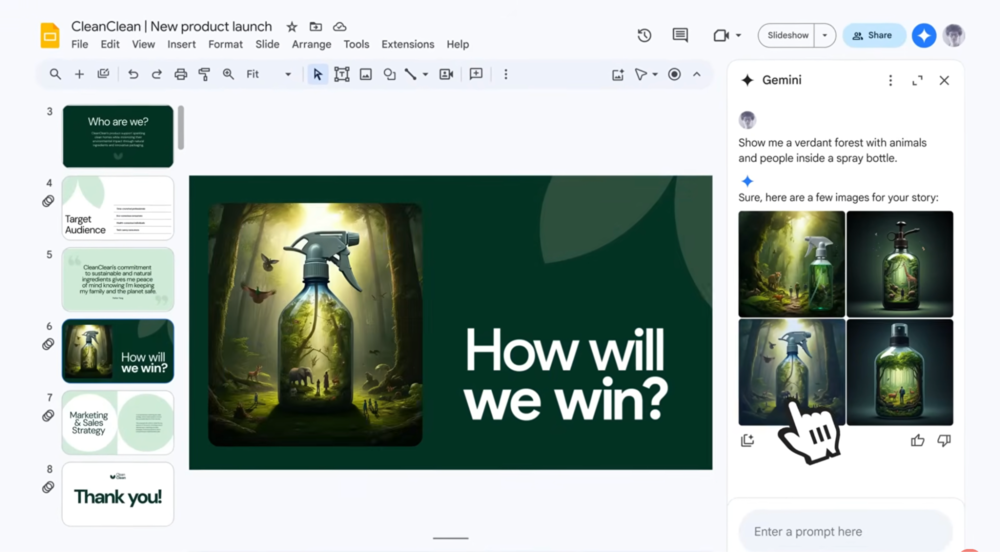Click the Enter a prompt here field
Viewport: 1000px width, 552px height.
coord(845,532)
